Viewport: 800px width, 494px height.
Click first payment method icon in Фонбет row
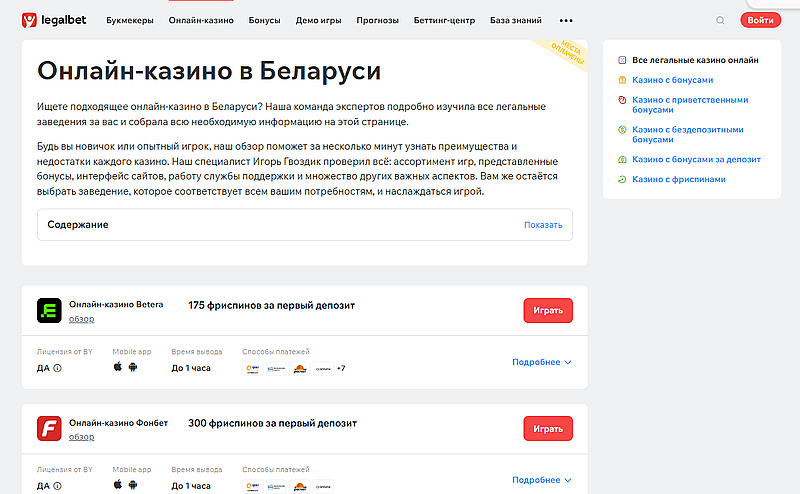pyautogui.click(x=253, y=486)
